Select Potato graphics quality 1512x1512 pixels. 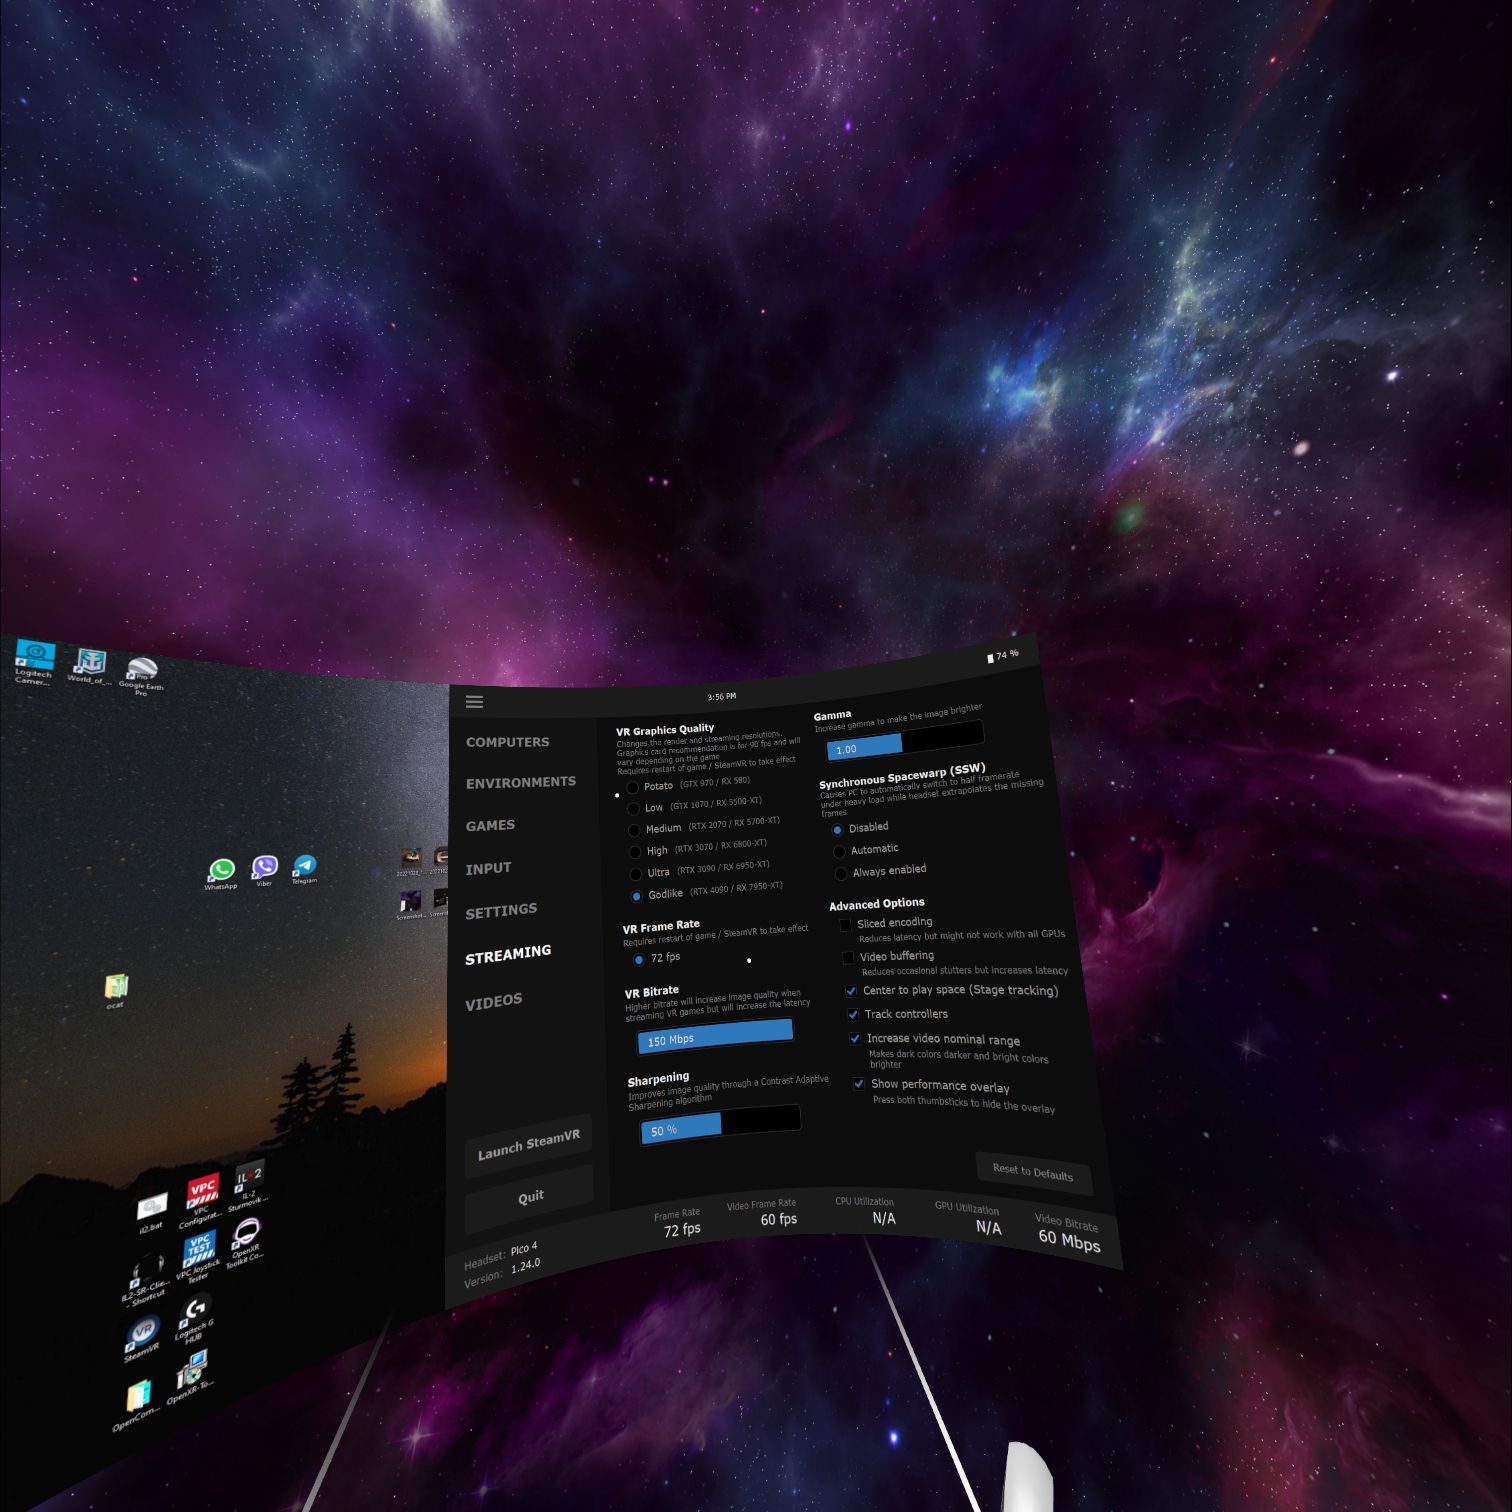coord(633,787)
